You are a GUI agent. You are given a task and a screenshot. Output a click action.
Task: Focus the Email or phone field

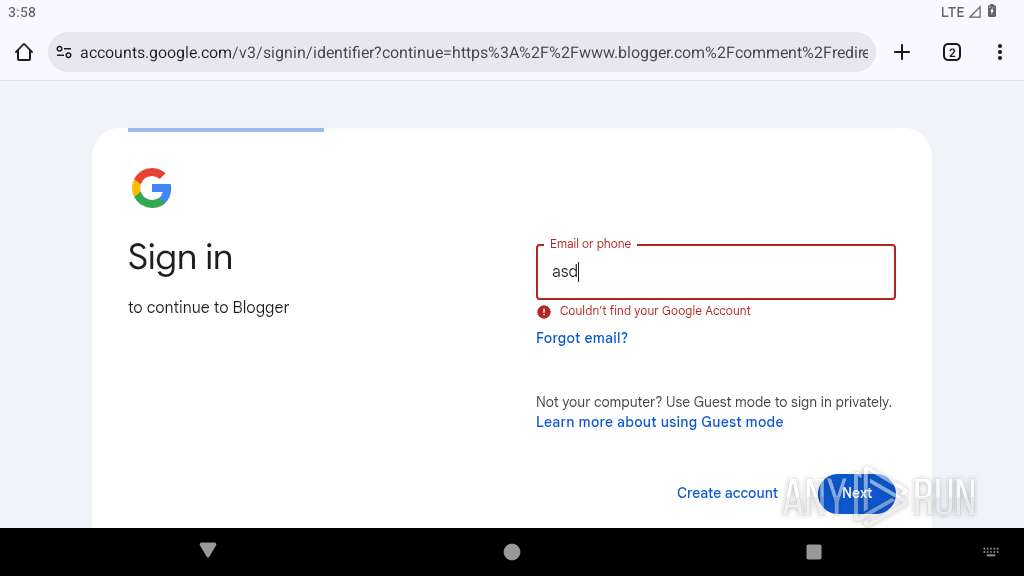tap(716, 272)
